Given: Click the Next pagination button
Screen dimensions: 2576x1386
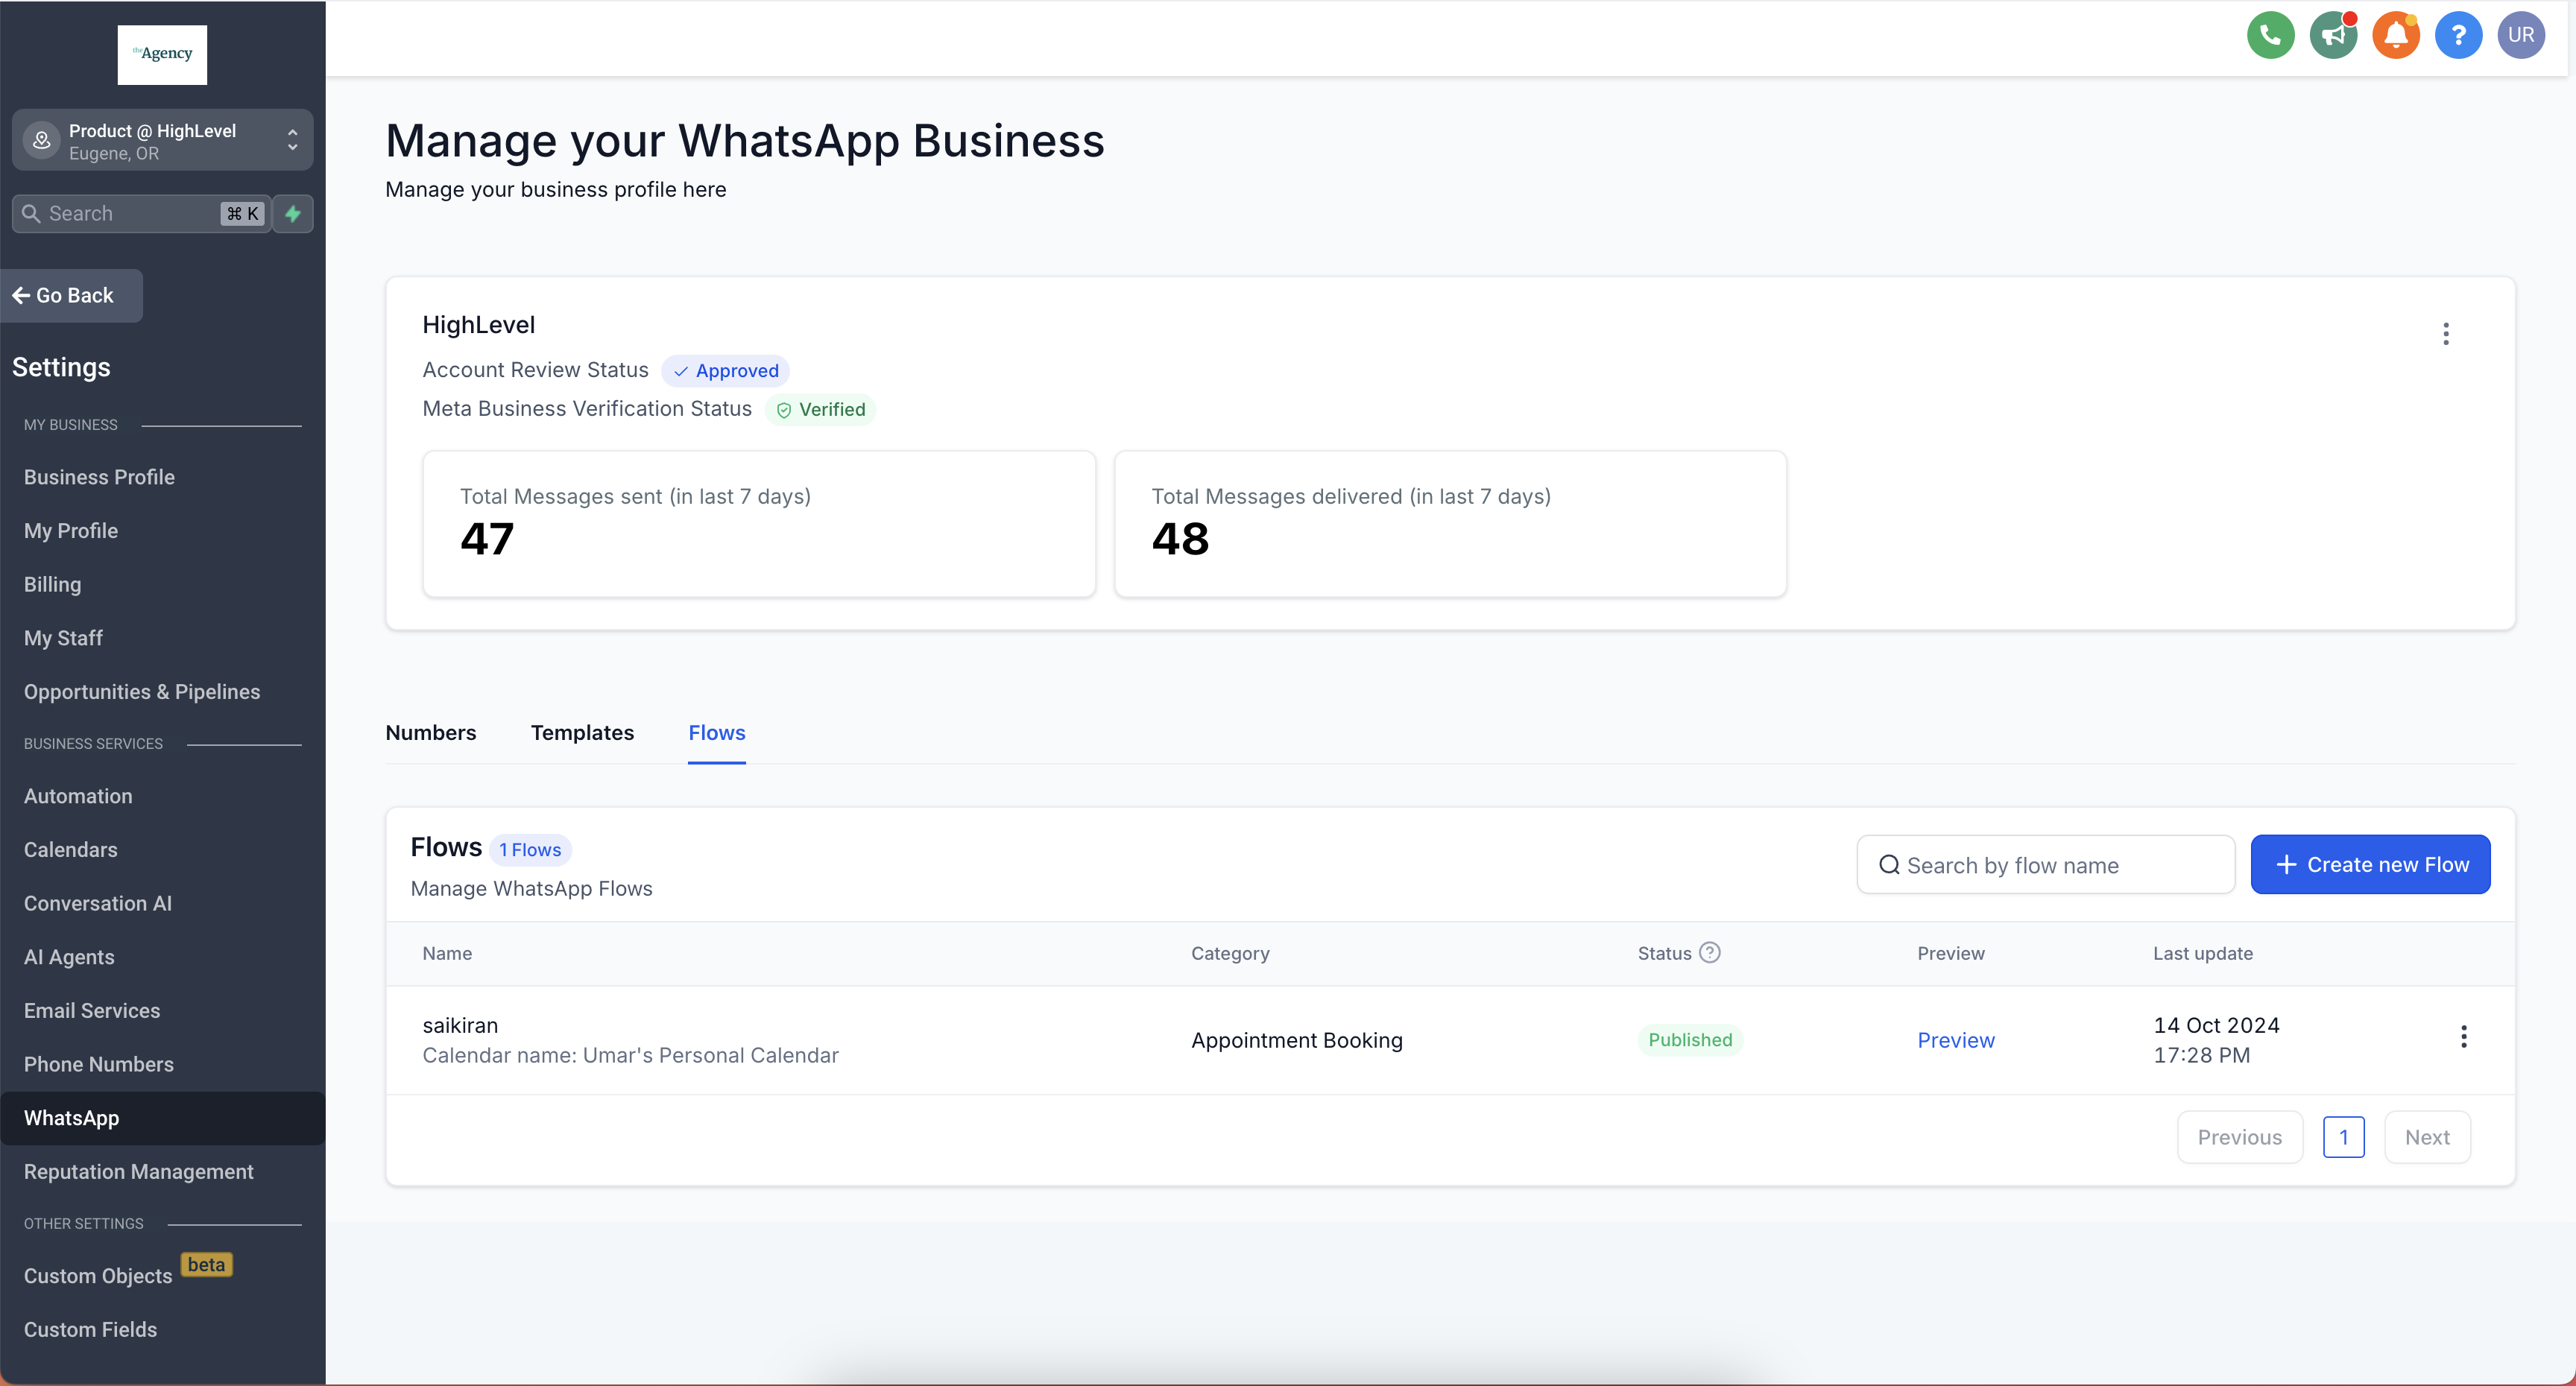Looking at the screenshot, I should coord(2426,1138).
